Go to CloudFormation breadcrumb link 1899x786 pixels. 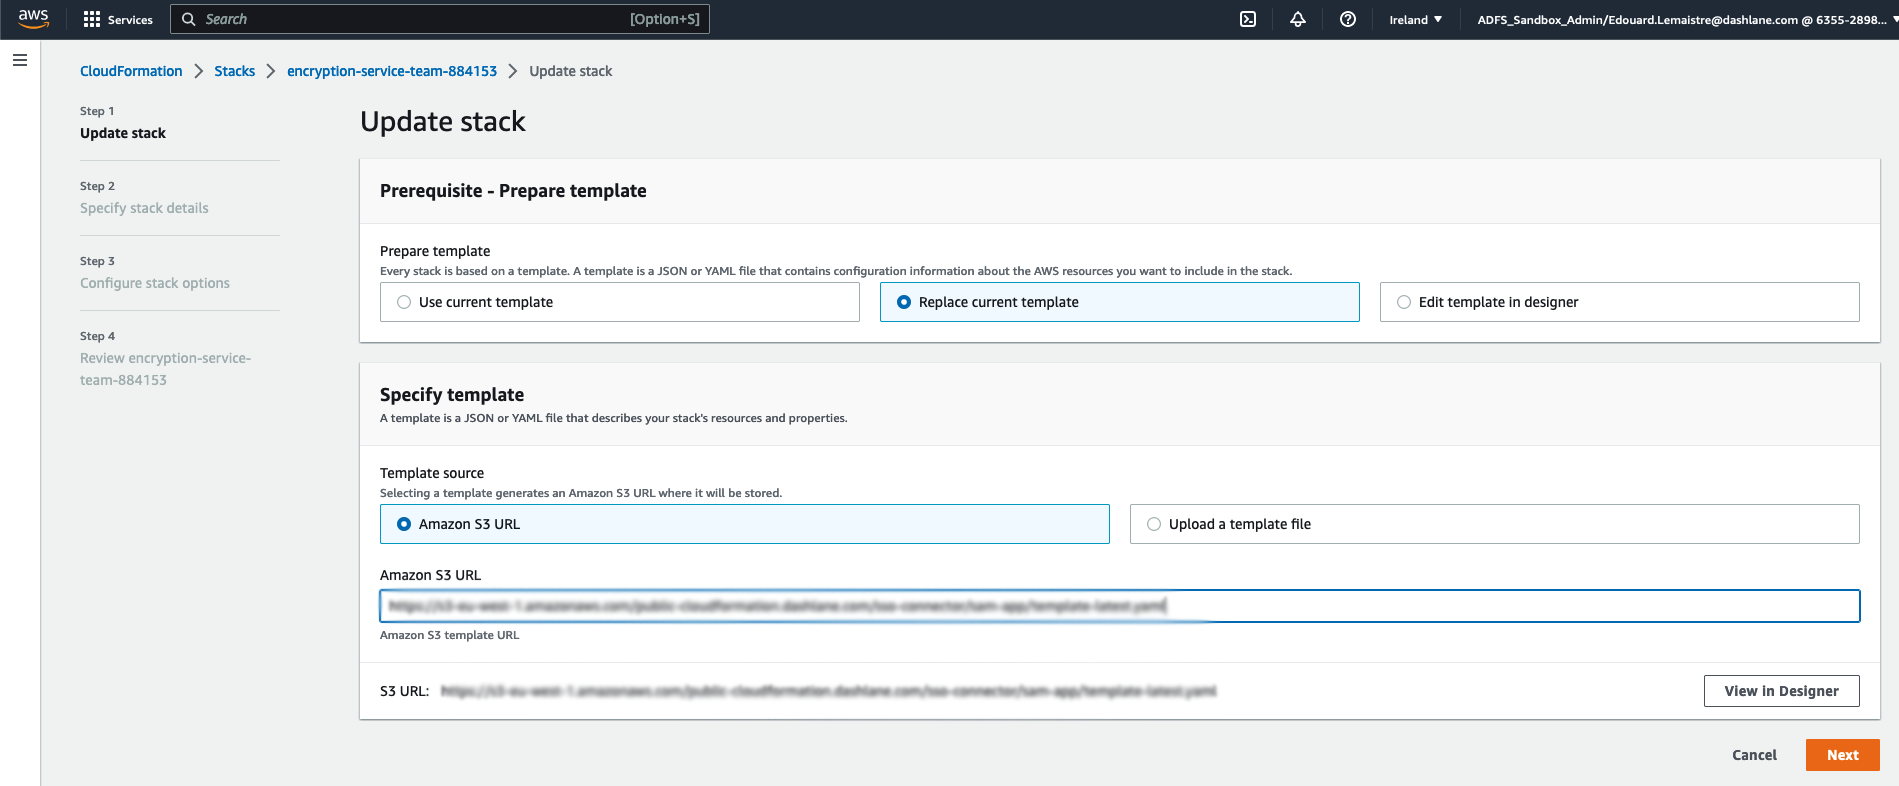pyautogui.click(x=131, y=71)
